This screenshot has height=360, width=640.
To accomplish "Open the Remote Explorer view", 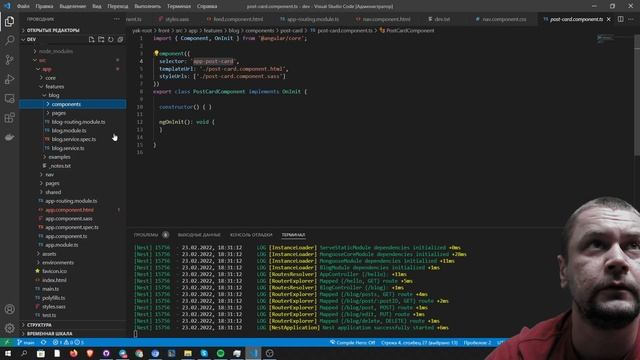I will click(9, 98).
